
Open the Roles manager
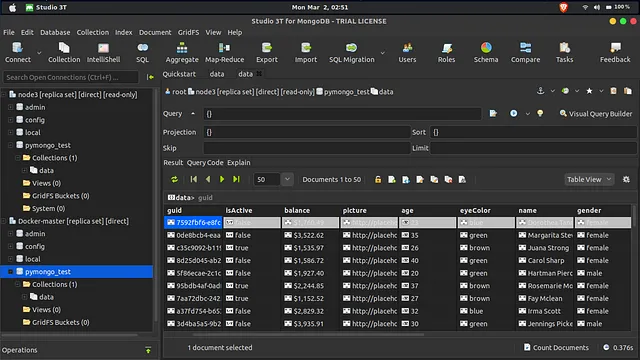click(x=447, y=53)
